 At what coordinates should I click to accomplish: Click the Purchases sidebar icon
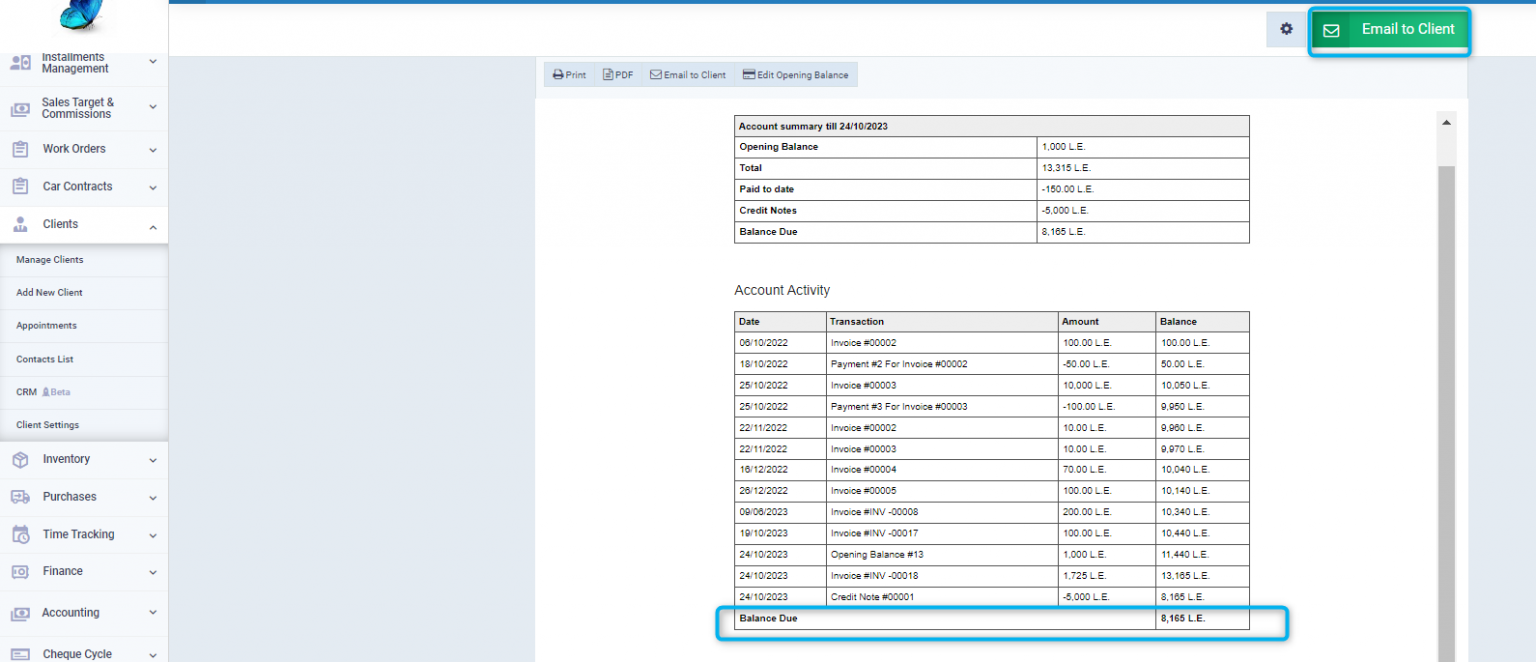tap(22, 497)
